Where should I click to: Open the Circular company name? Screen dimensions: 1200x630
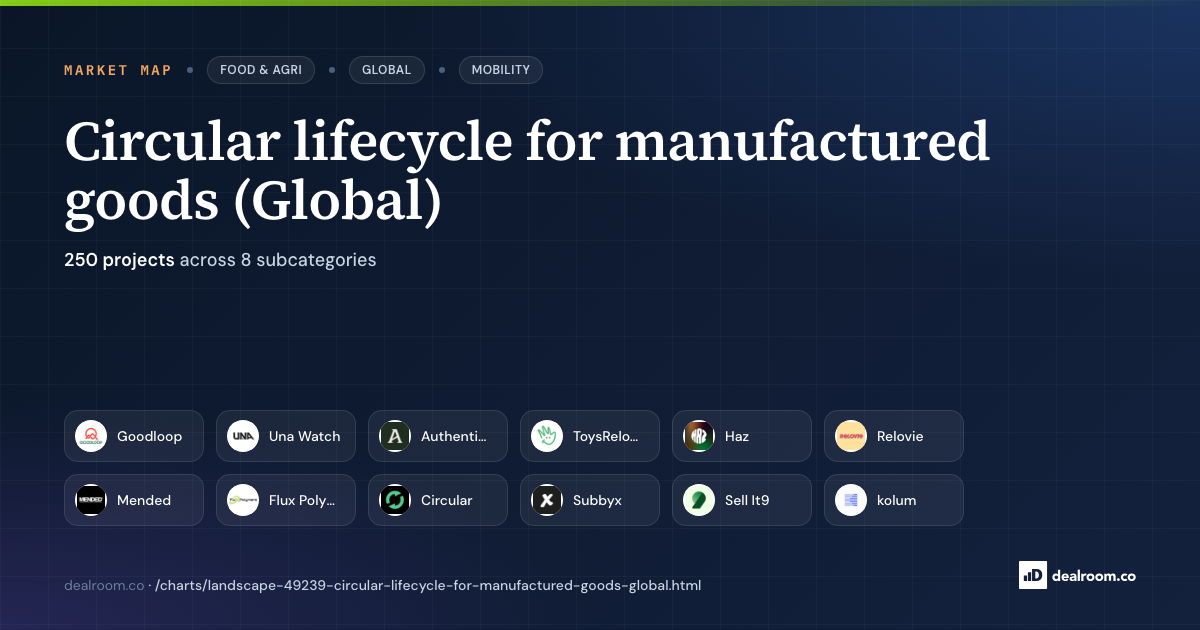pyautogui.click(x=447, y=500)
